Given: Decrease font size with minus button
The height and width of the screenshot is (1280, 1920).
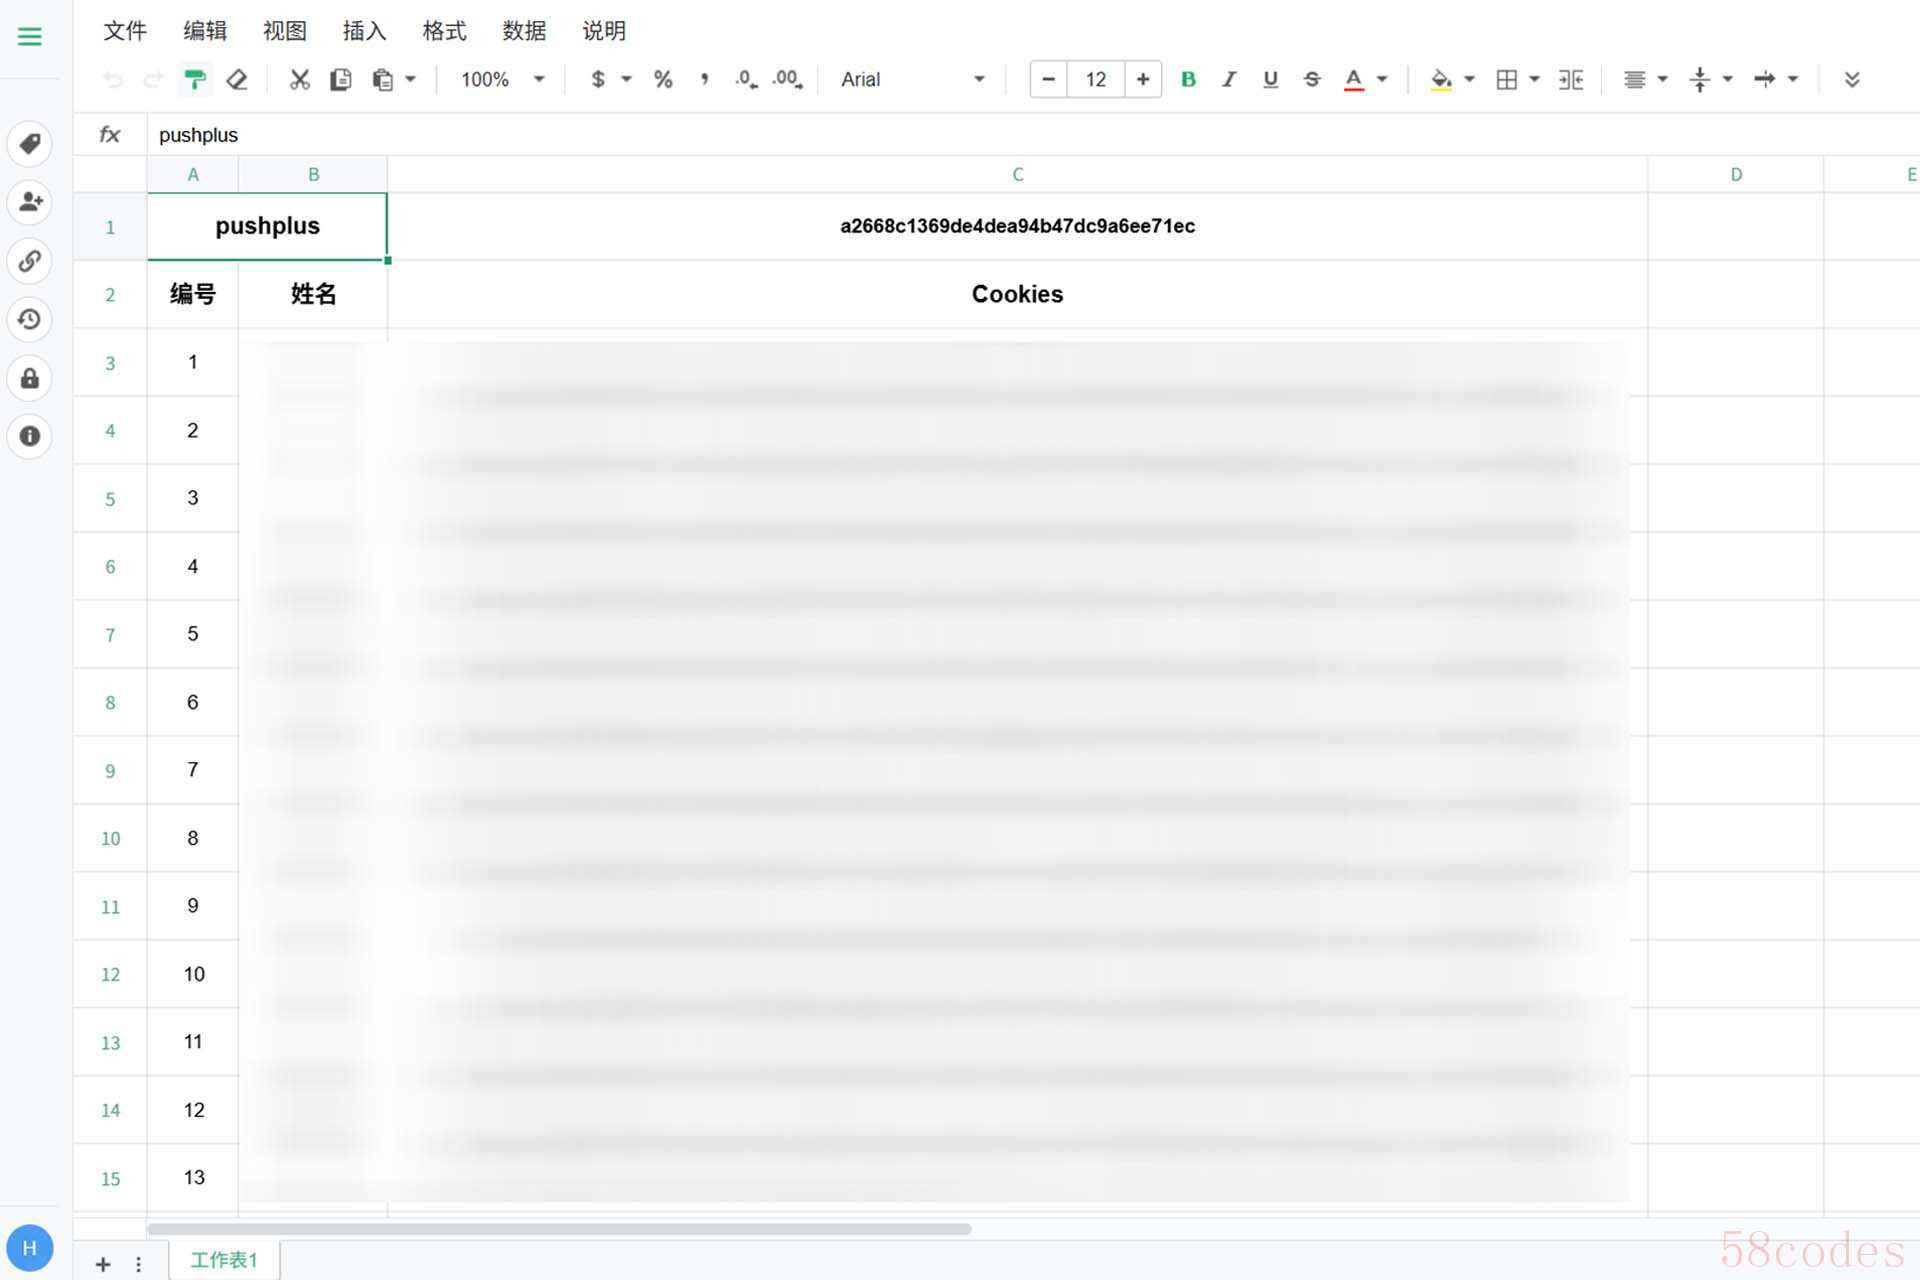Looking at the screenshot, I should click(x=1048, y=79).
